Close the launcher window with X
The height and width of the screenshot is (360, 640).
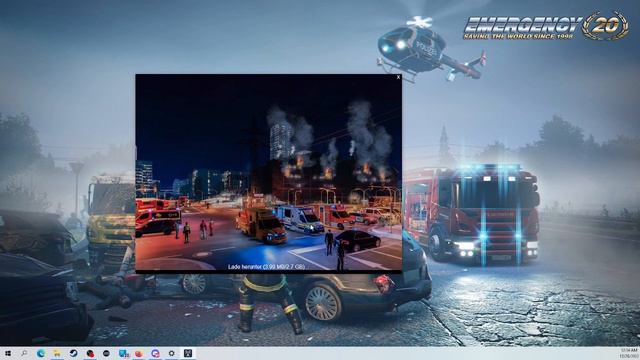click(x=398, y=77)
